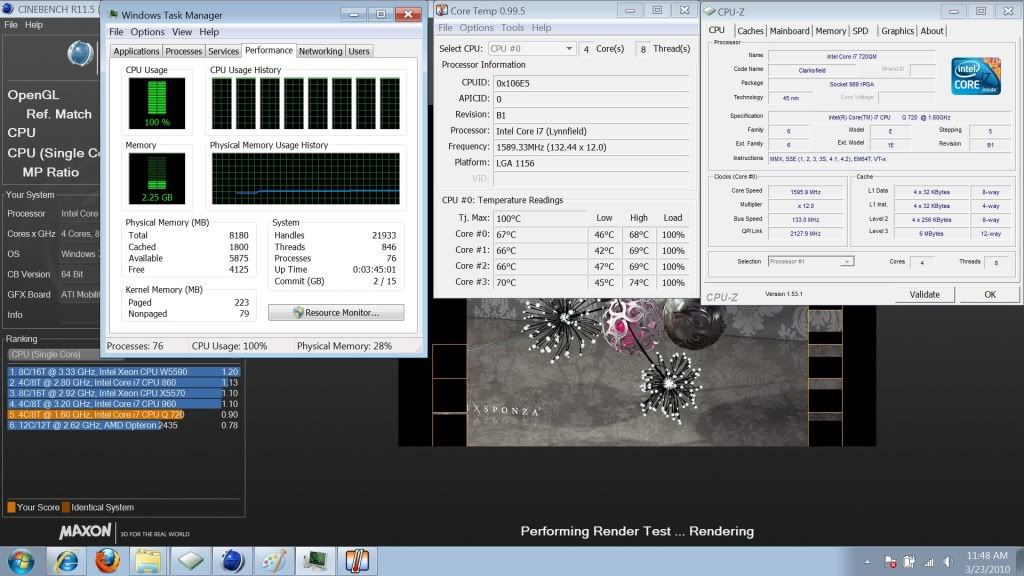Open the Graphics tab in CPU-Z
This screenshot has width=1024, height=576.
coord(897,31)
